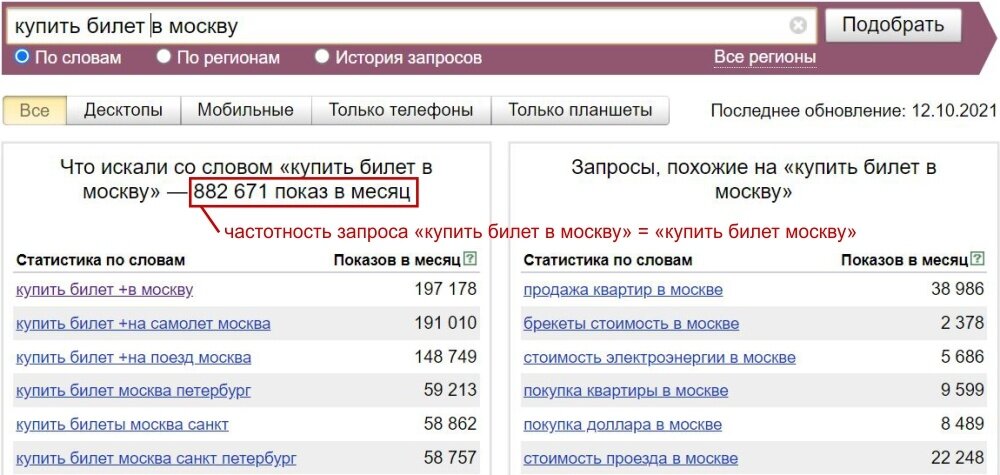The image size is (1000, 475).
Task: Clear the search query with the X icon
Action: [798, 26]
